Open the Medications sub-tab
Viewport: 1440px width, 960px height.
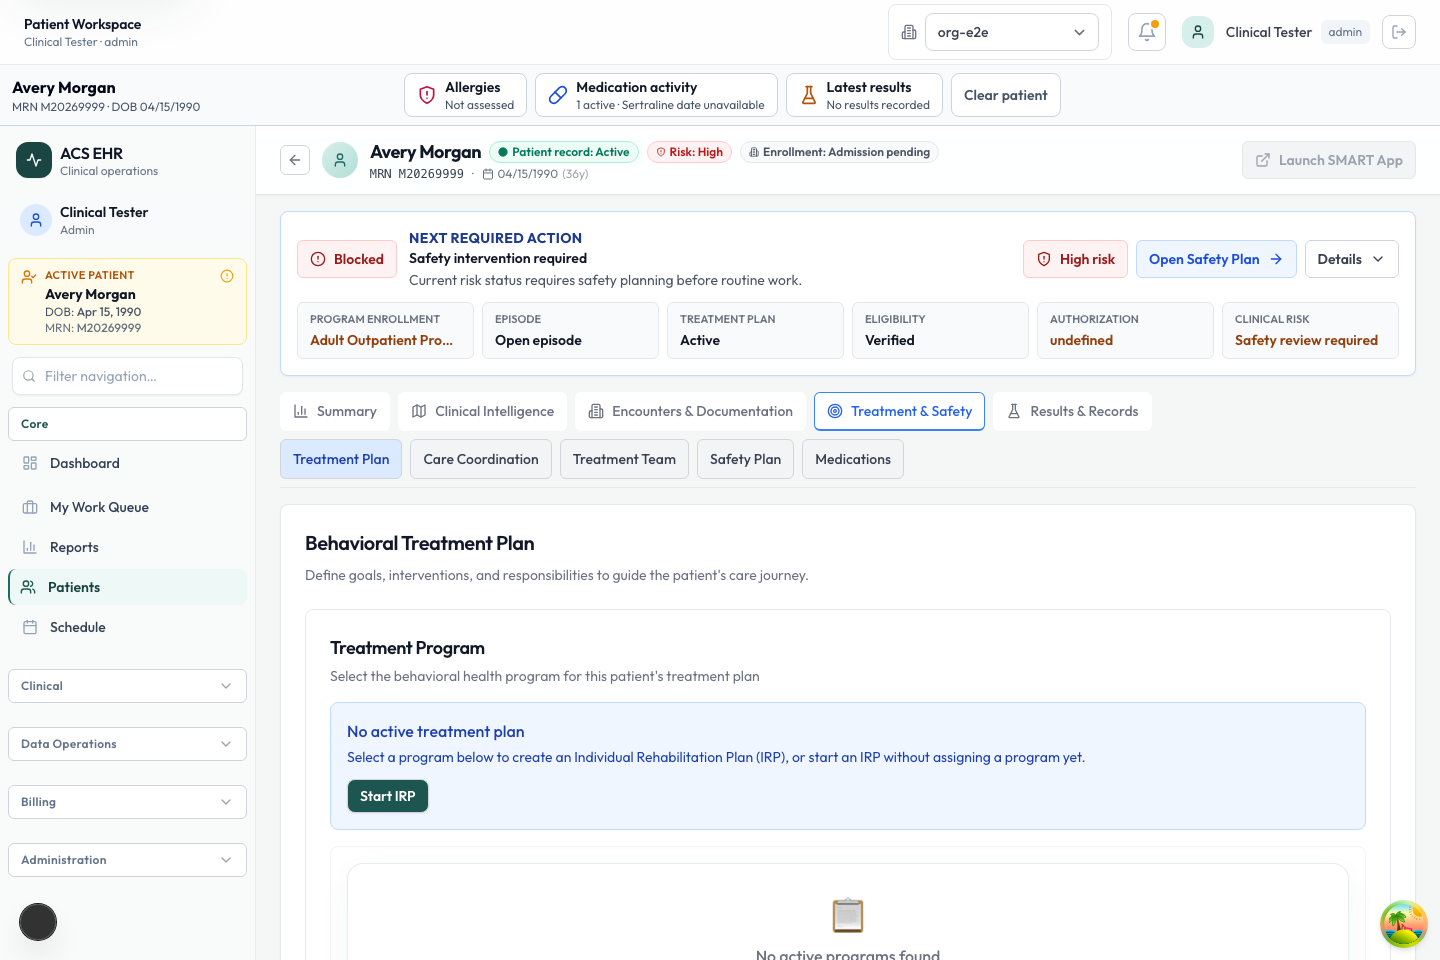(853, 459)
